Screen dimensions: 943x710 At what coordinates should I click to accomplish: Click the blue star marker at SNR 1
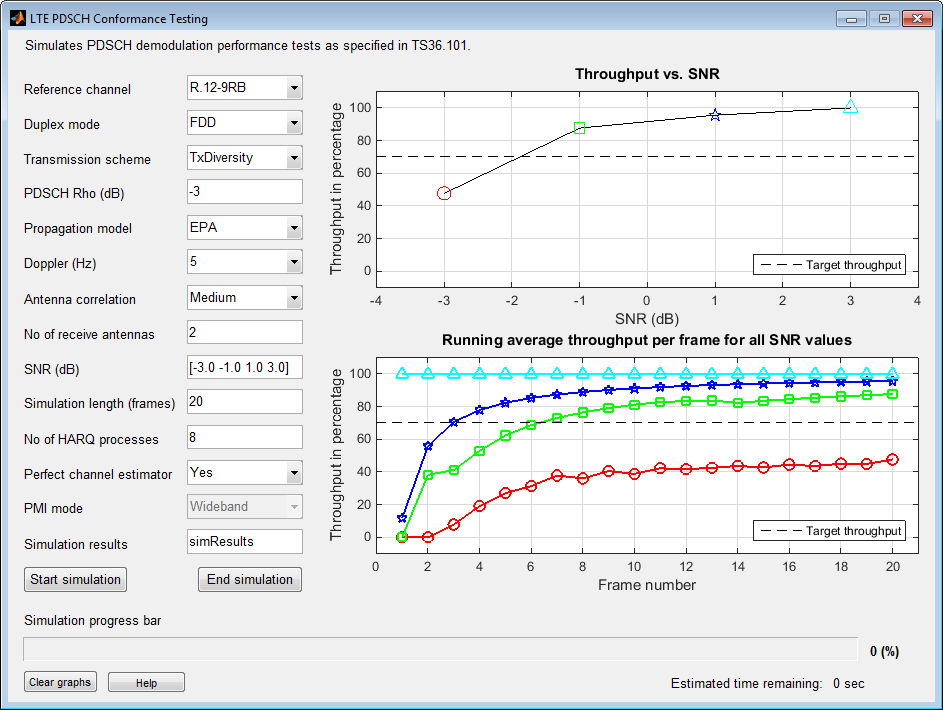(714, 115)
